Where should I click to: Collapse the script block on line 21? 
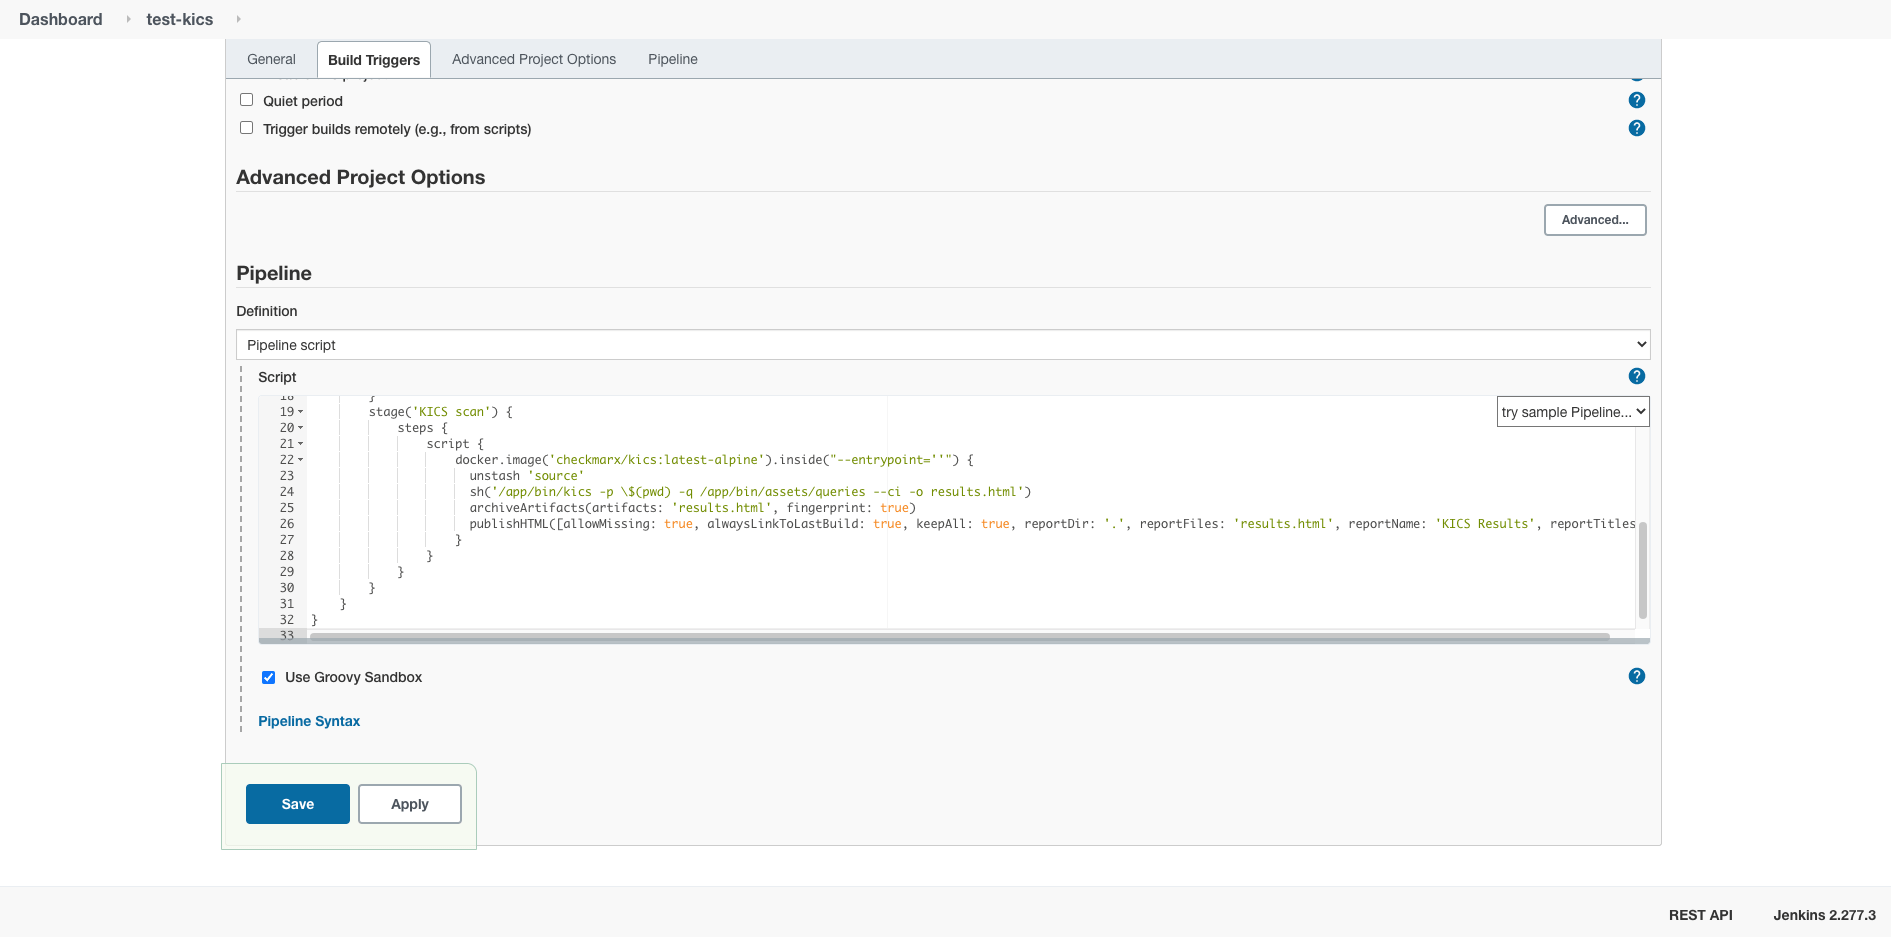click(299, 443)
